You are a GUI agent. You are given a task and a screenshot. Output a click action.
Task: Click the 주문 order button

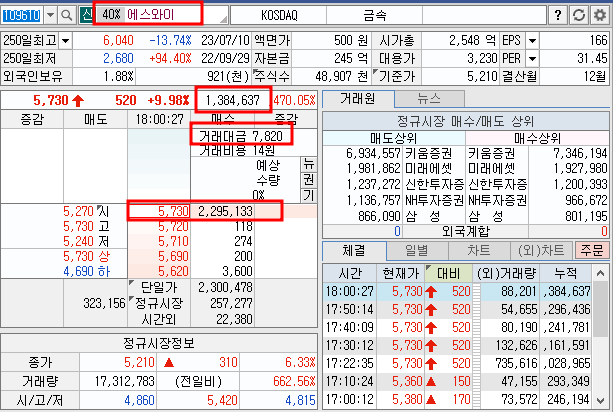(592, 251)
